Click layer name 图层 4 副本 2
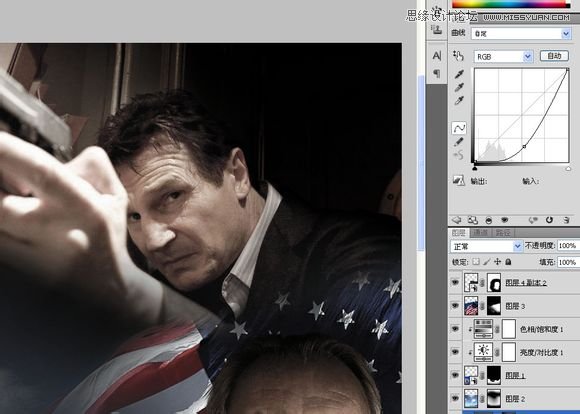 point(526,283)
